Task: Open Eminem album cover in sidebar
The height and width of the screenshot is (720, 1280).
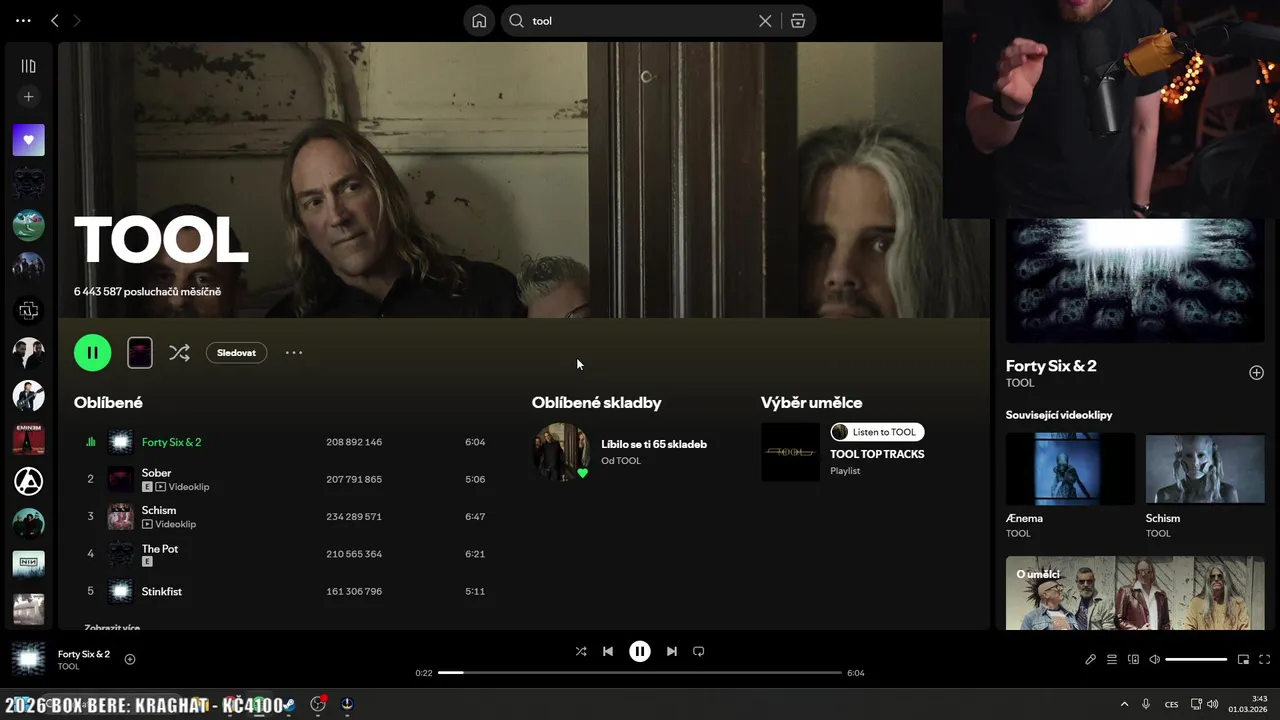Action: tap(28, 438)
